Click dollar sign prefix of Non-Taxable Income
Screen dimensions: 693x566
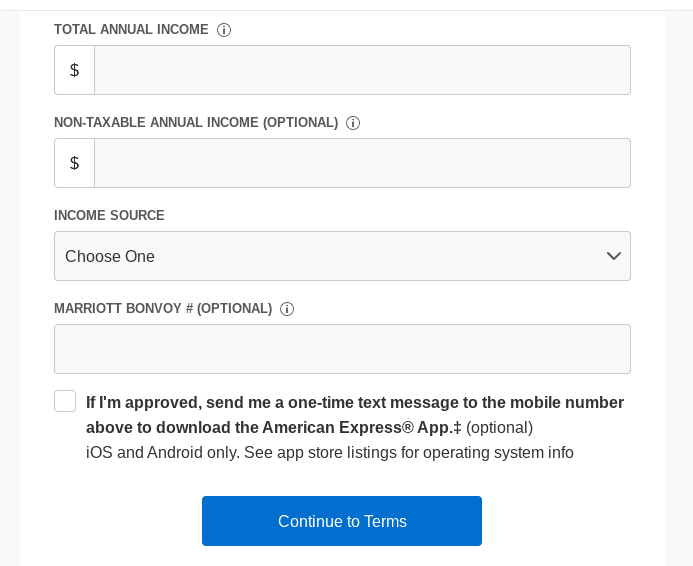point(74,163)
